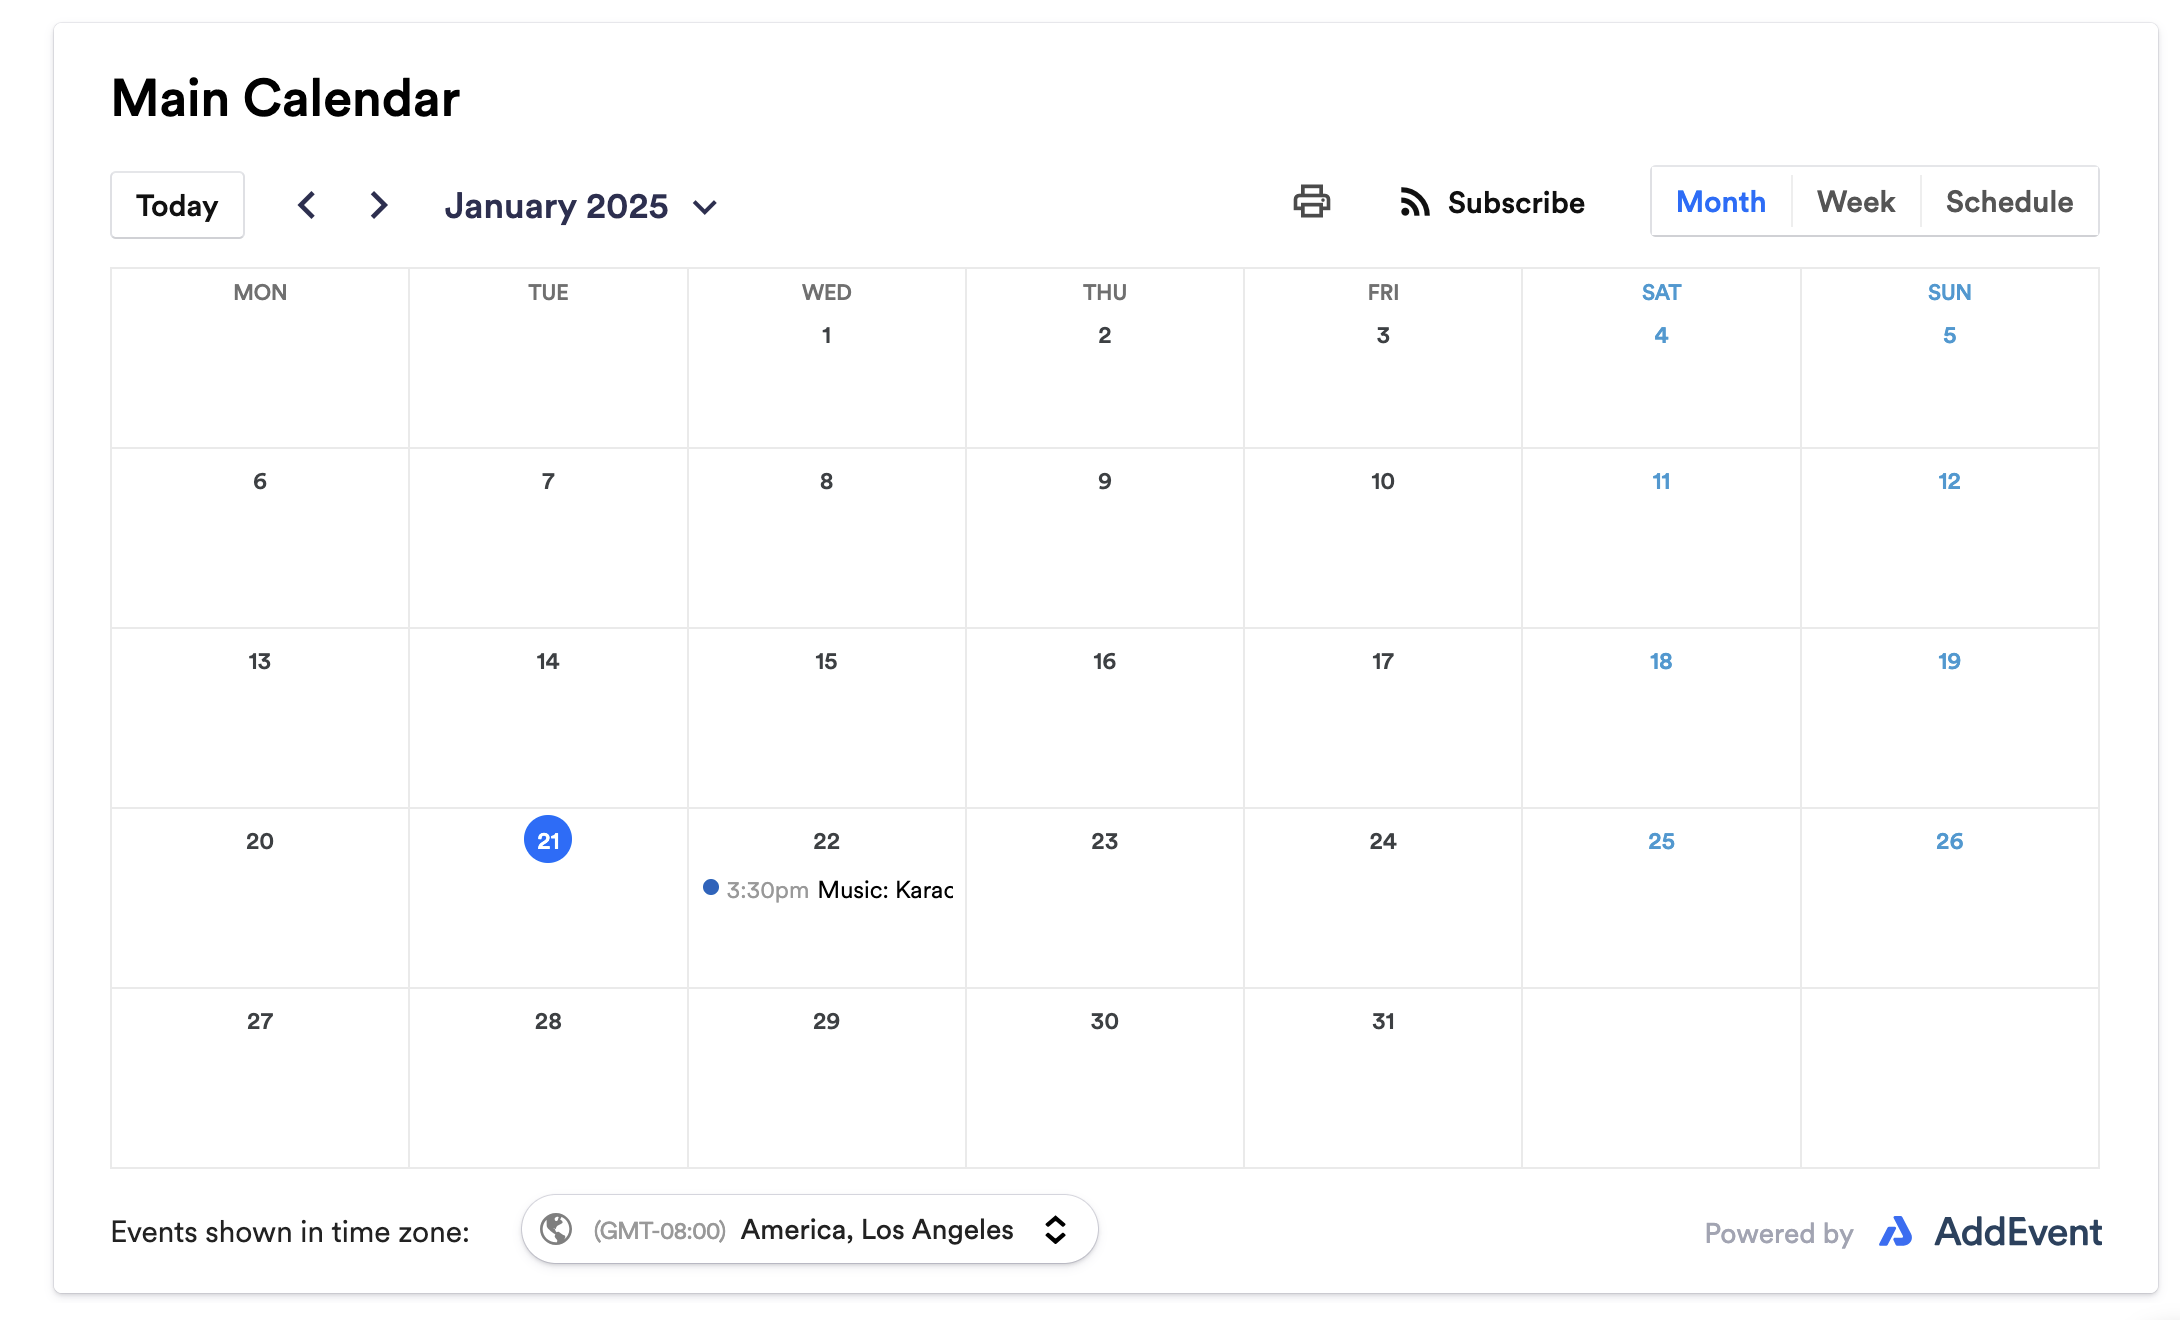The image size is (2180, 1320).
Task: Click date 31 in the calendar
Action: (x=1382, y=1021)
